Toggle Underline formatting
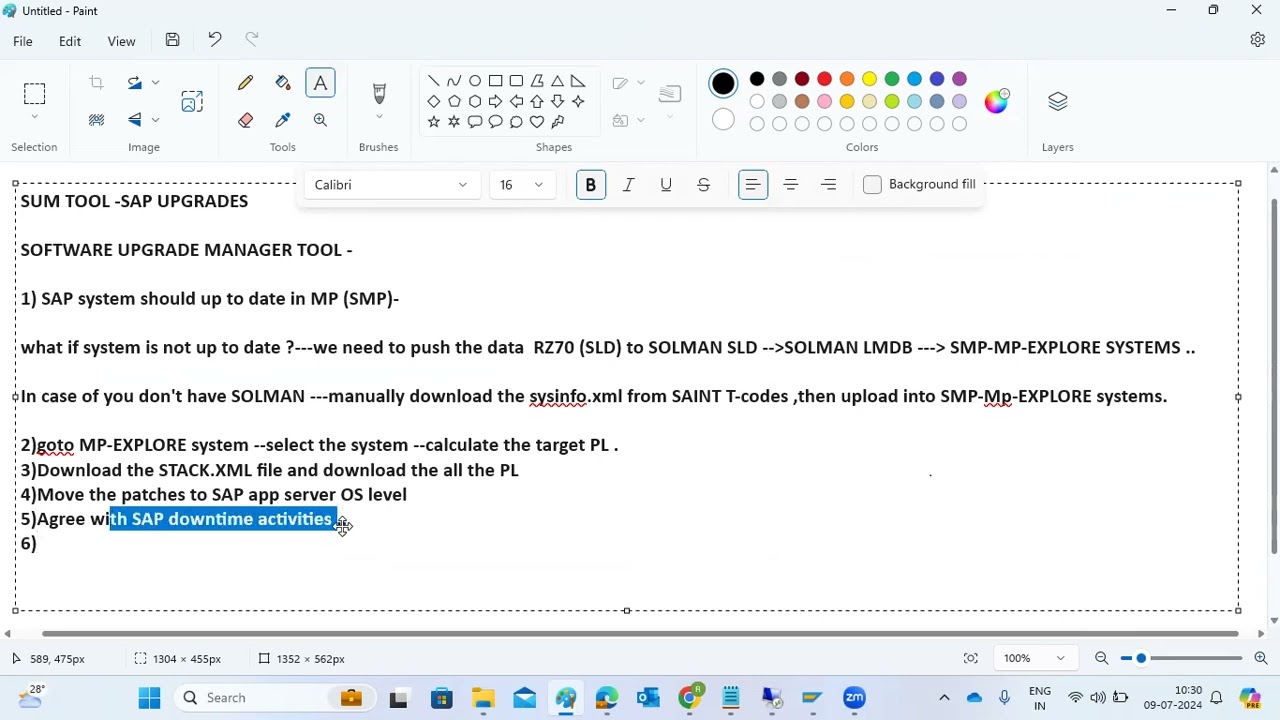This screenshot has height=720, width=1280. [x=666, y=185]
